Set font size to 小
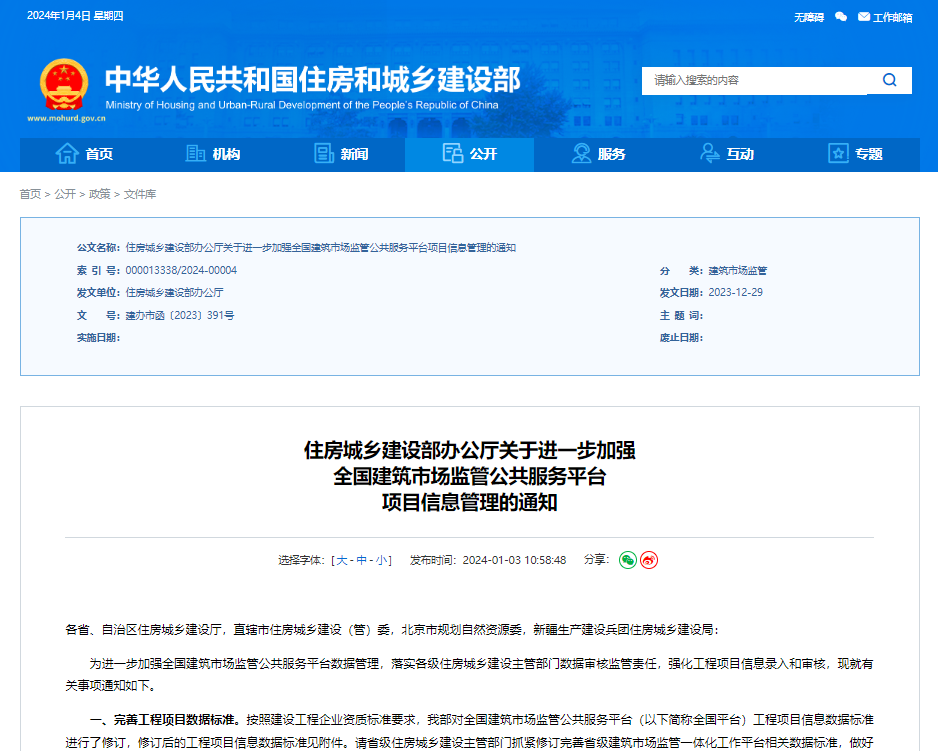 pos(381,560)
